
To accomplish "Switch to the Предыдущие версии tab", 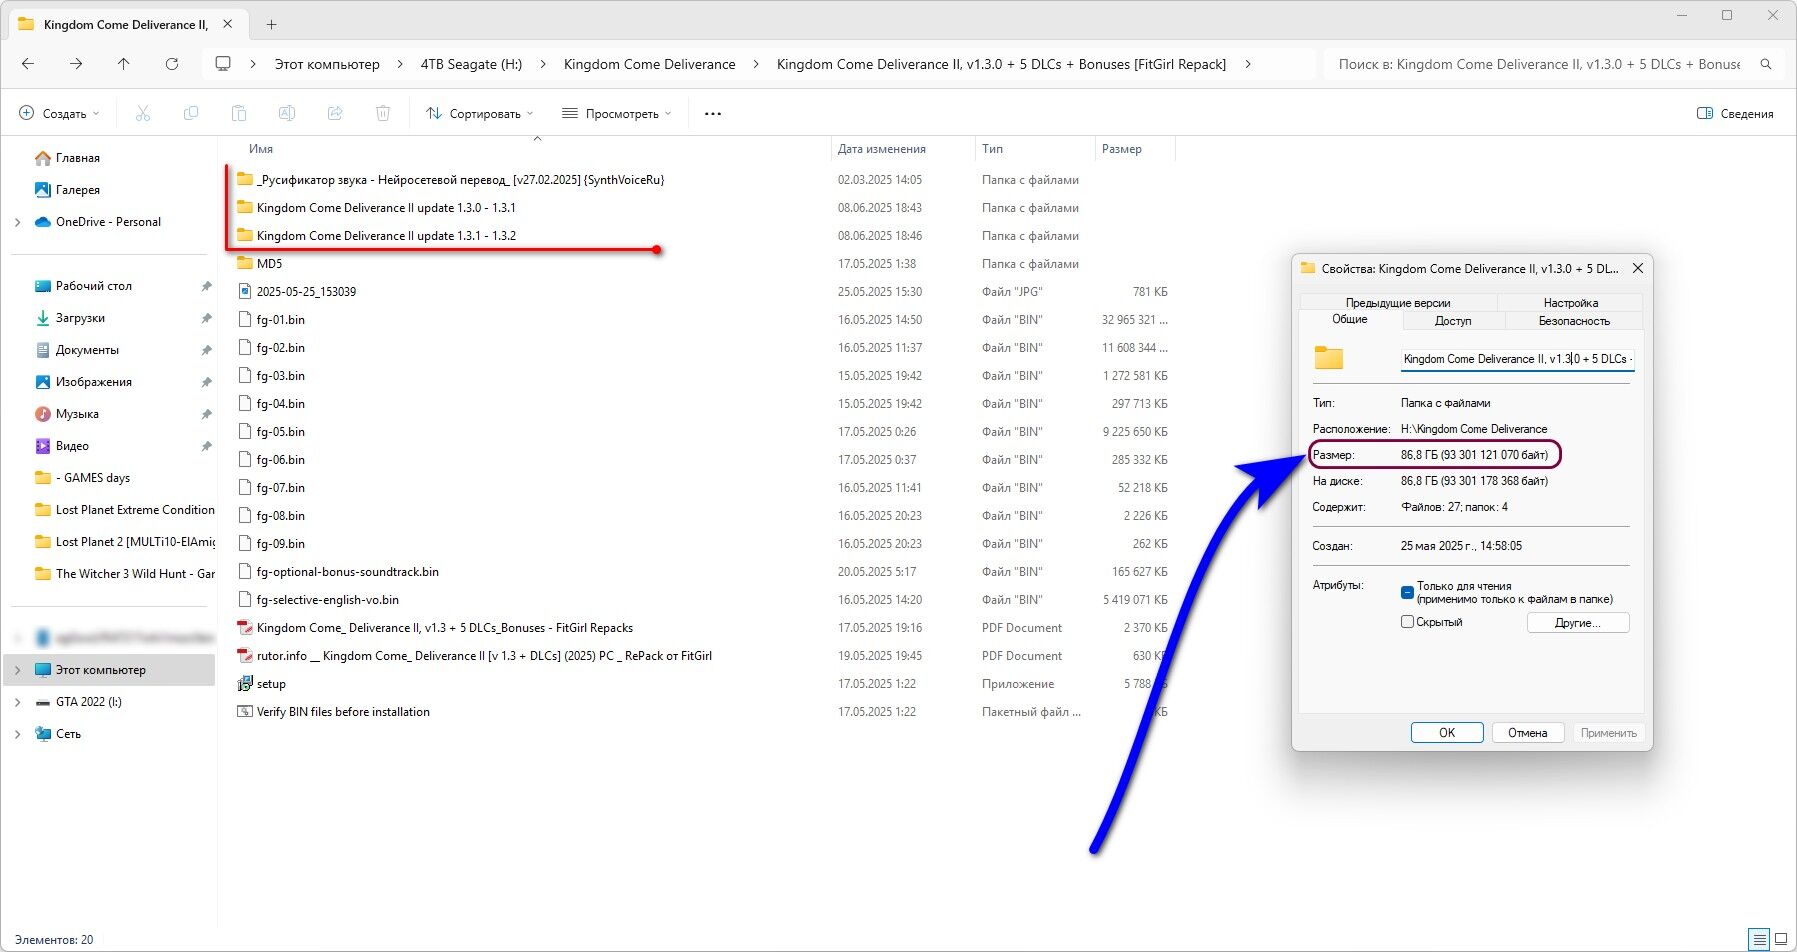I will click(x=1397, y=303).
